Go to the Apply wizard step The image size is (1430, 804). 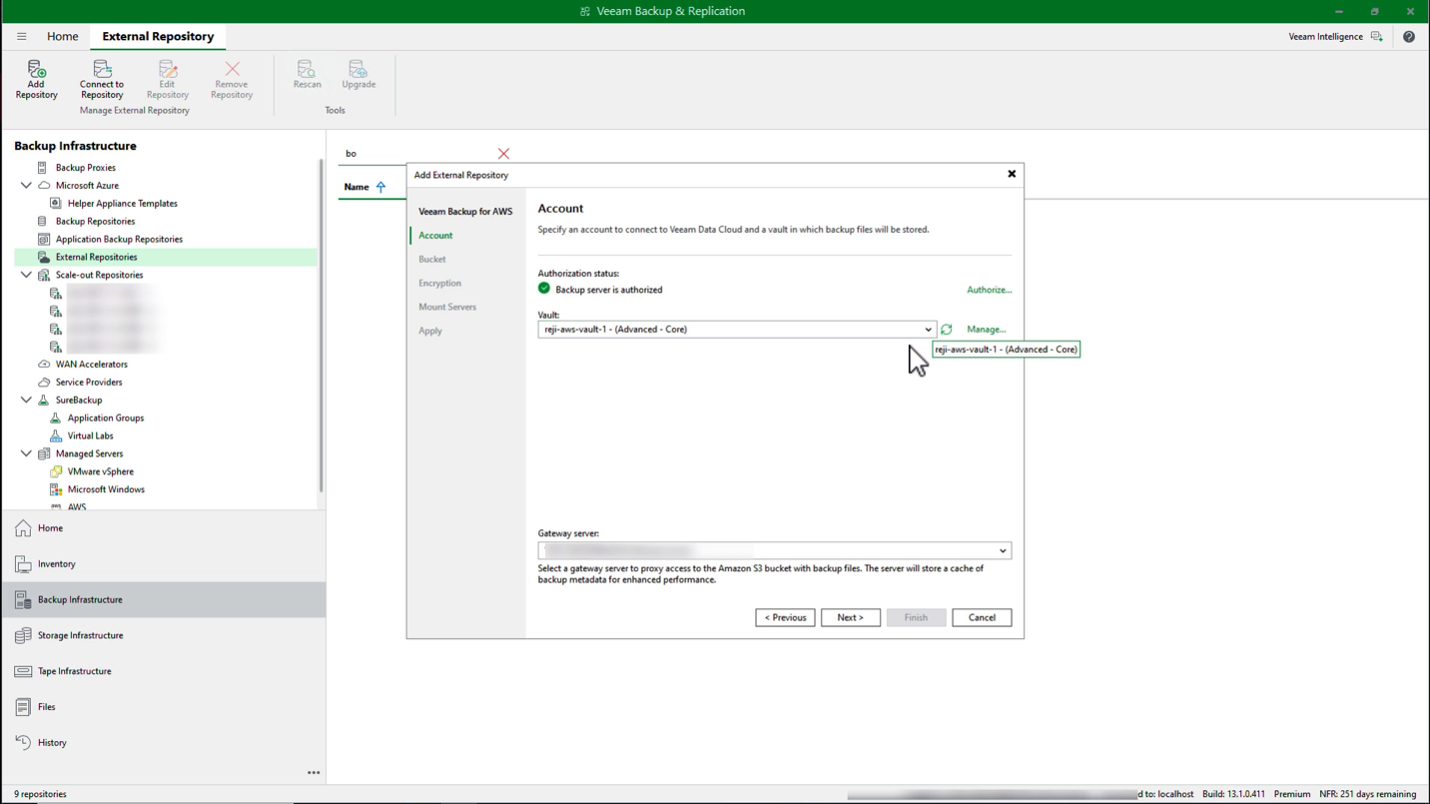click(x=430, y=331)
